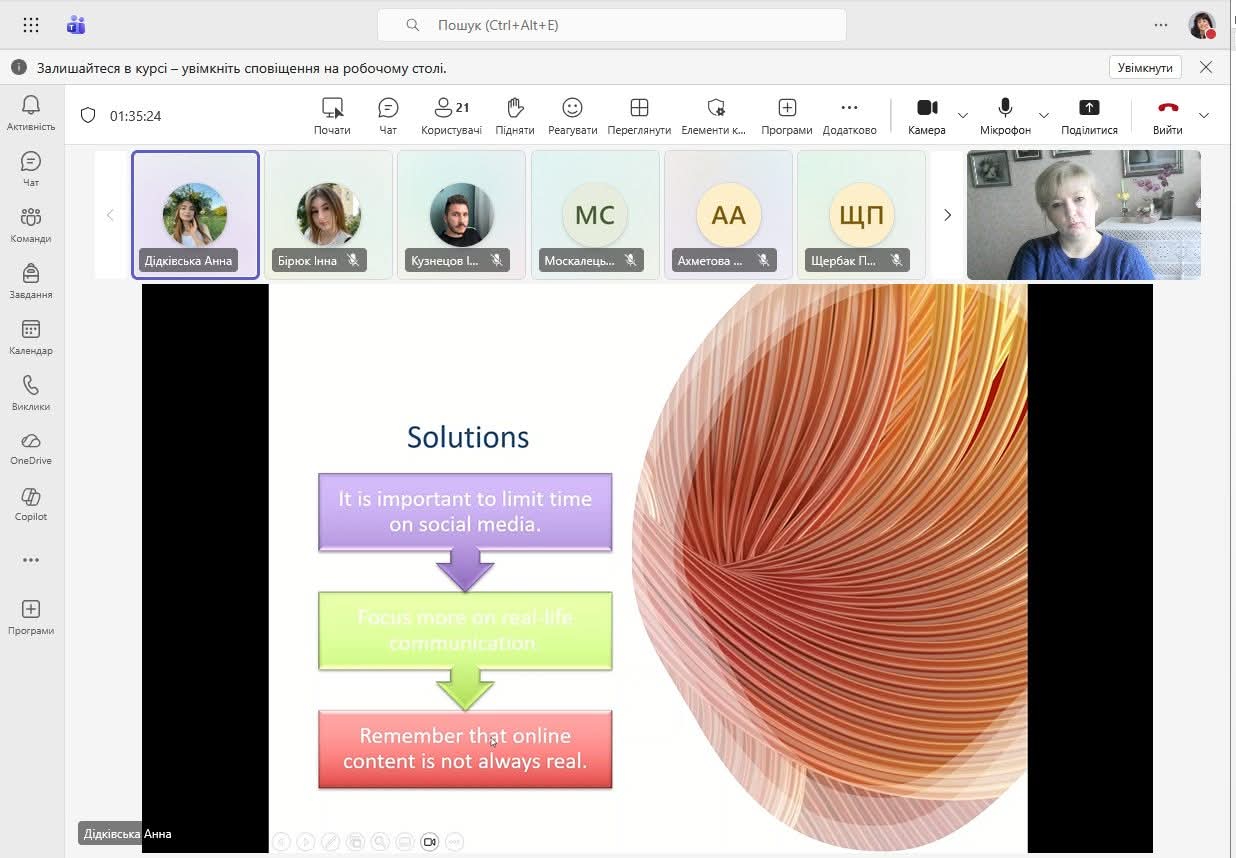This screenshot has width=1236, height=858.
Task: Expand the leave meeting options arrow
Action: pyautogui.click(x=1204, y=116)
